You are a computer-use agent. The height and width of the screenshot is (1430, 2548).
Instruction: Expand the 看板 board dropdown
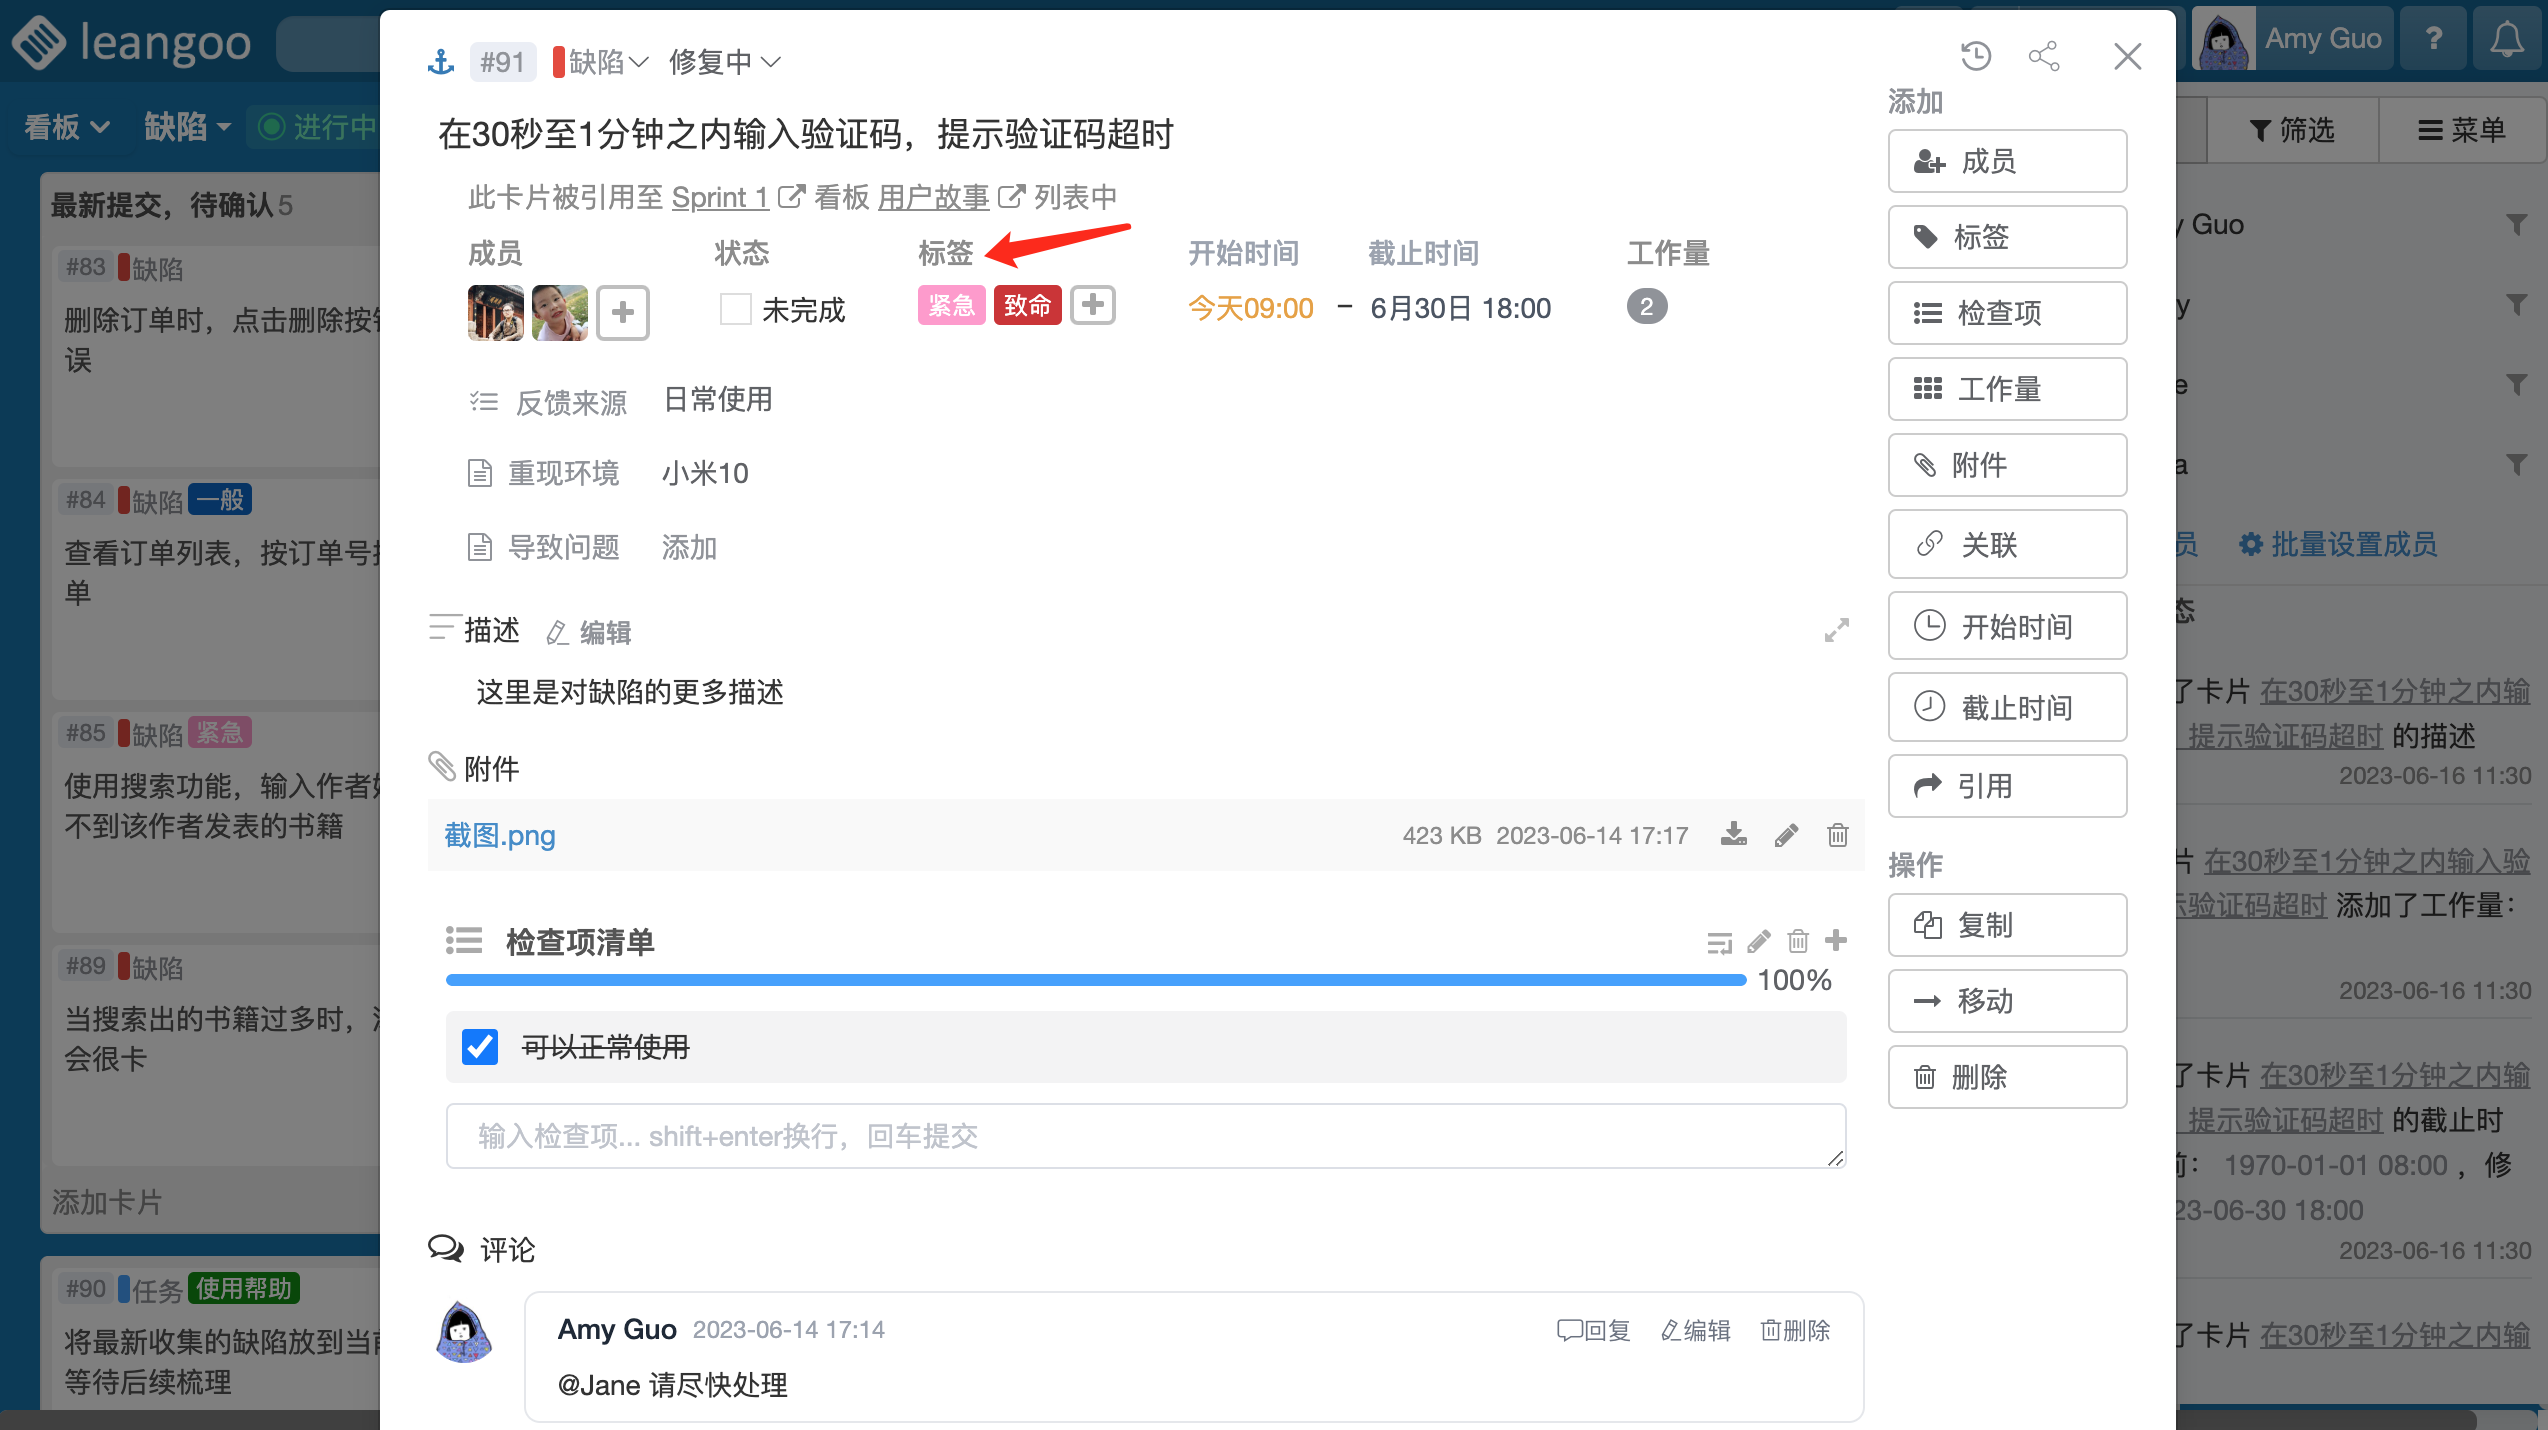pyautogui.click(x=66, y=127)
